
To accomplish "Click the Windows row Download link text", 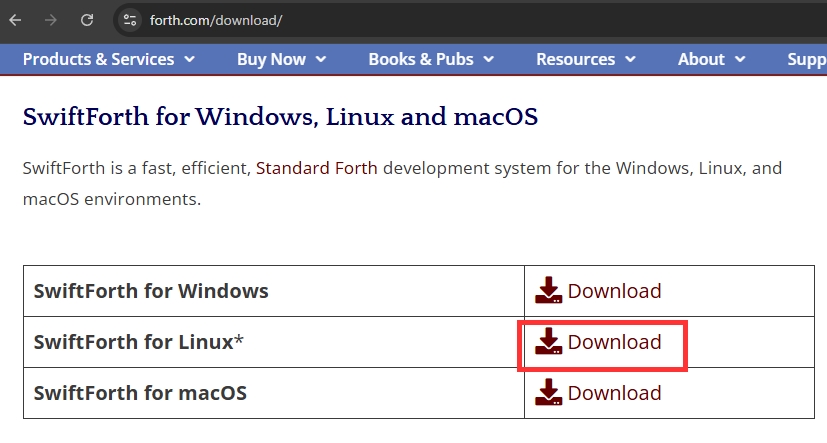I will [614, 291].
